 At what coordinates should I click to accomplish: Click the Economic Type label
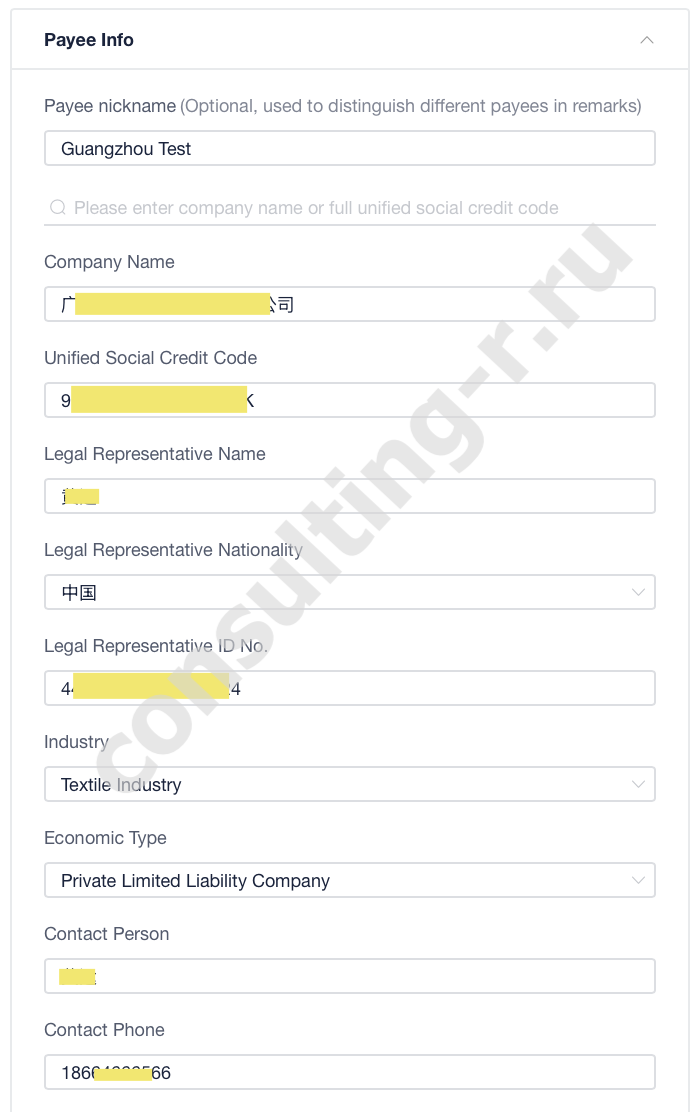point(105,838)
